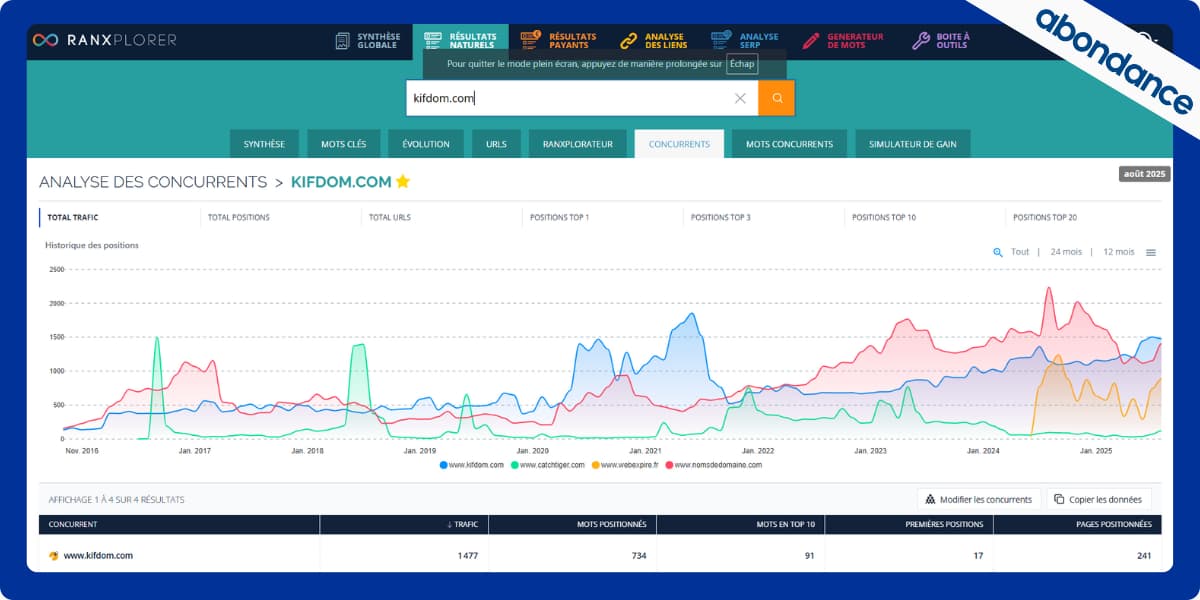Open Analyse des Liens section
The width and height of the screenshot is (1200, 600).
pos(655,41)
